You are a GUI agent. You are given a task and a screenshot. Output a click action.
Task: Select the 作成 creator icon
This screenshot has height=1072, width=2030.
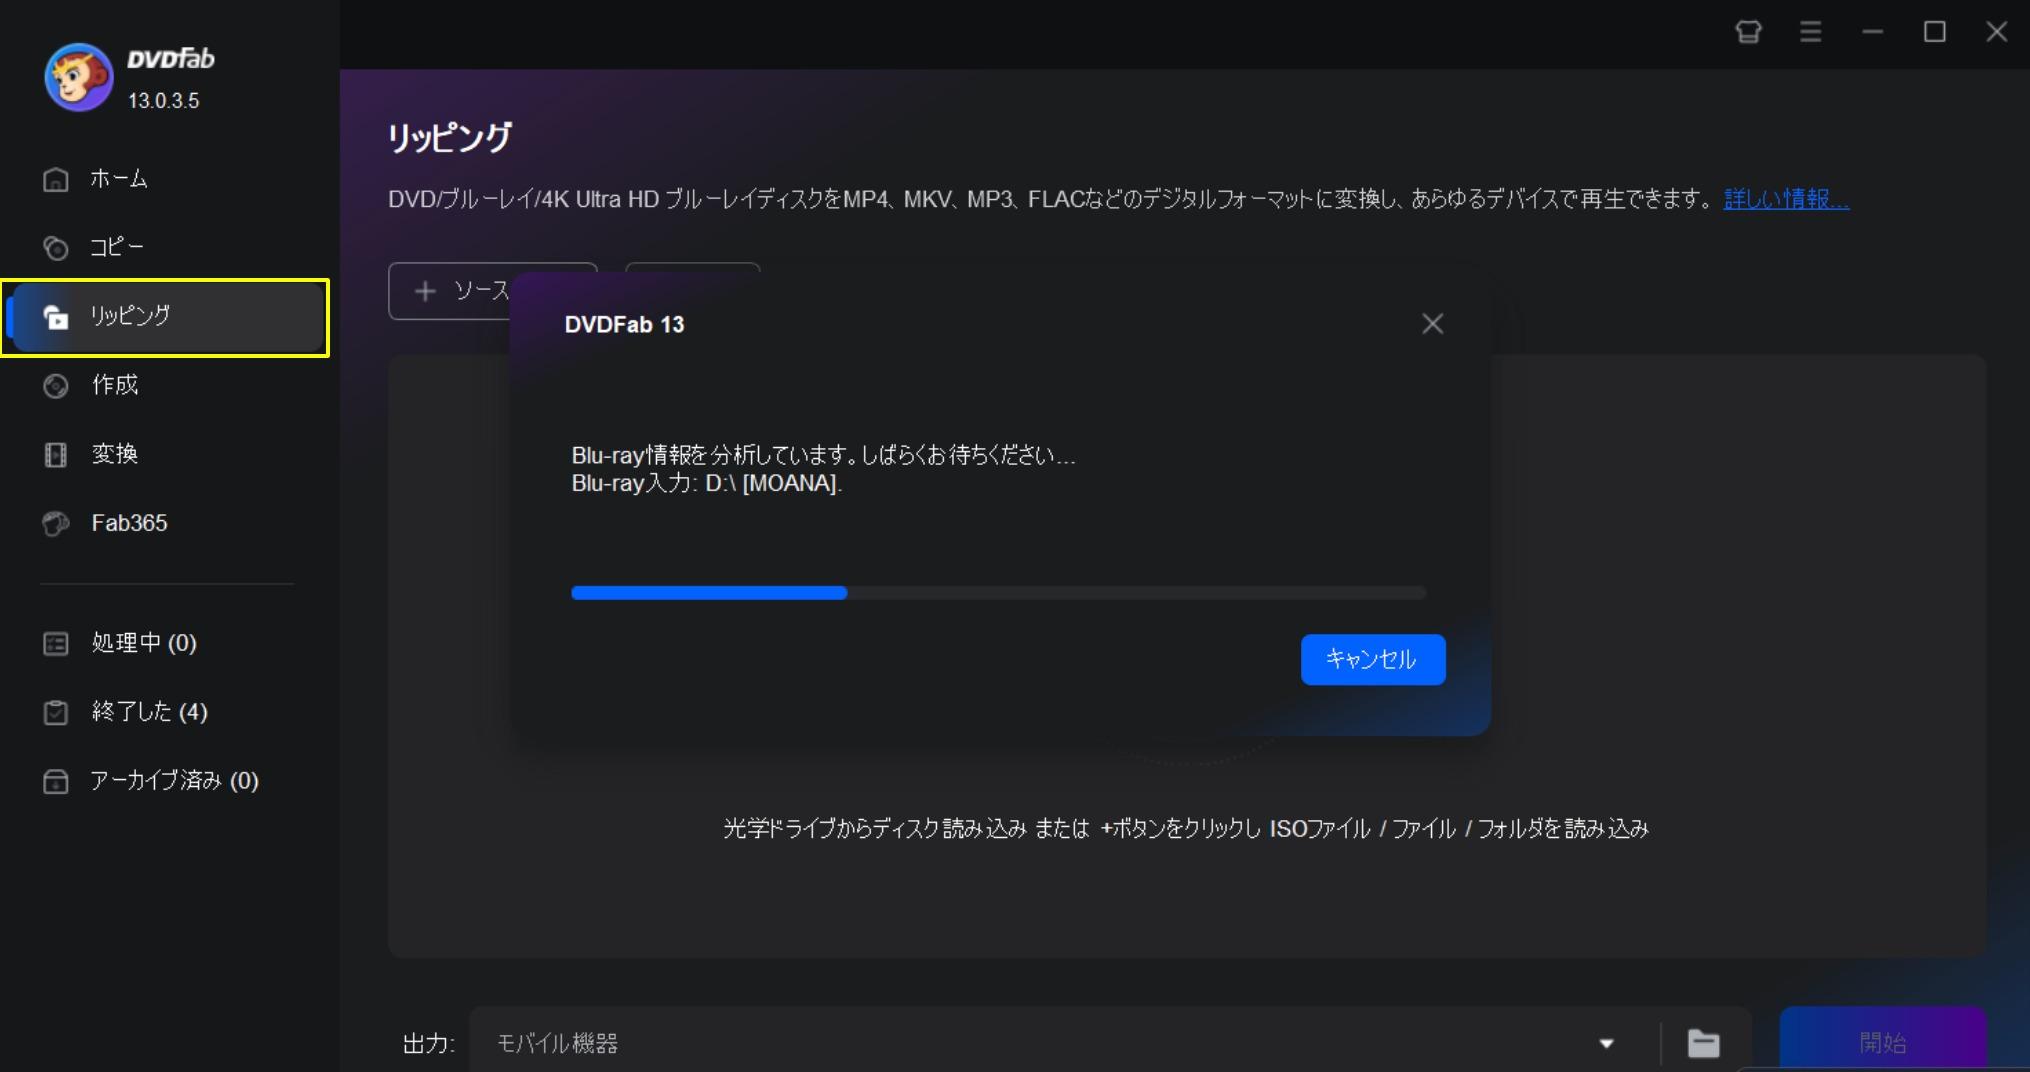coord(56,386)
